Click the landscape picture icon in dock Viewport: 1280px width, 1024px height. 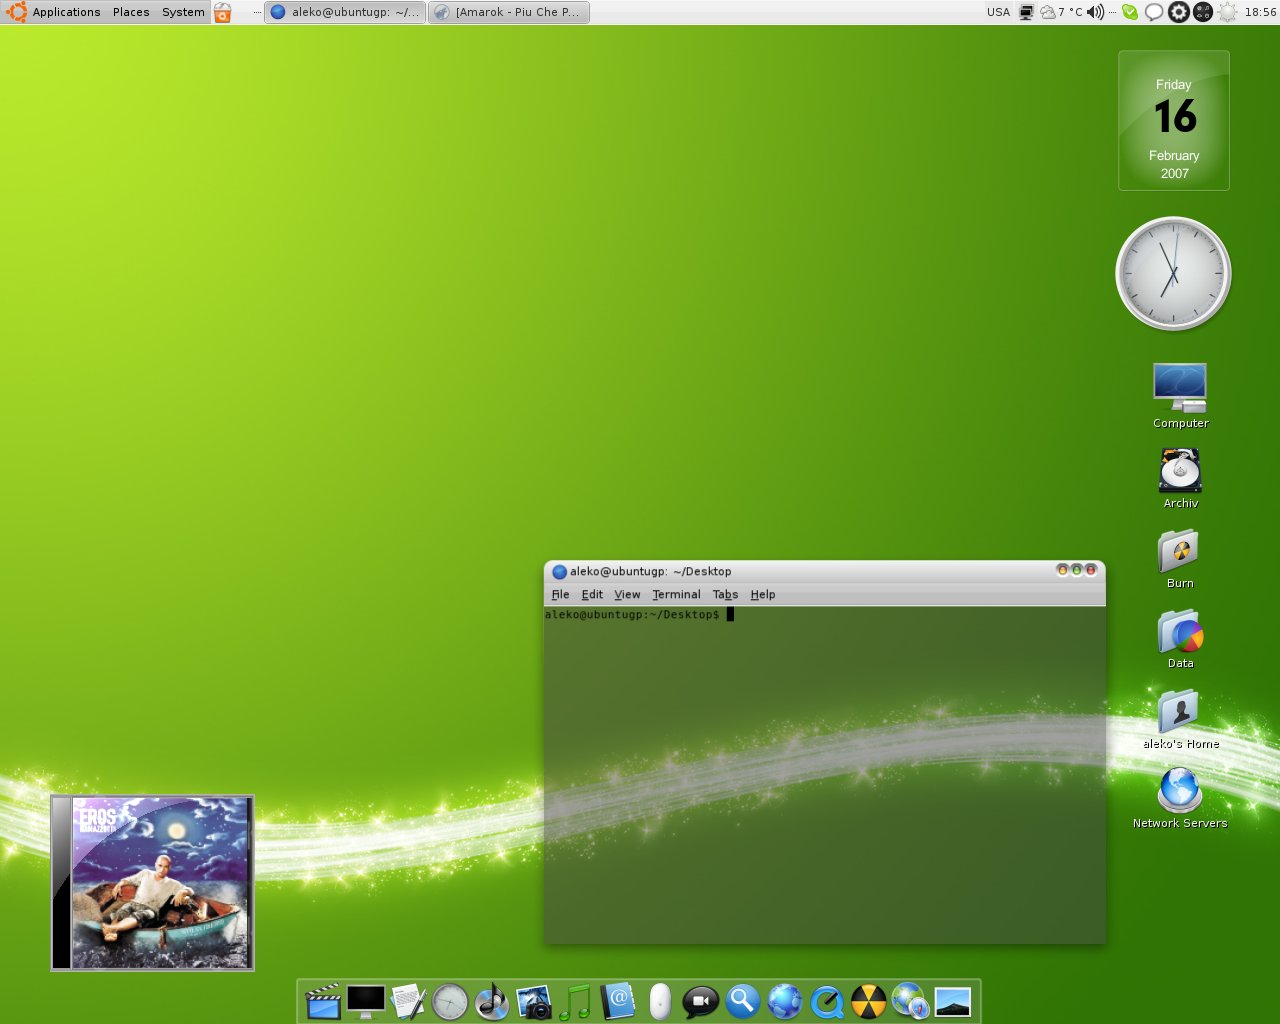953,1002
